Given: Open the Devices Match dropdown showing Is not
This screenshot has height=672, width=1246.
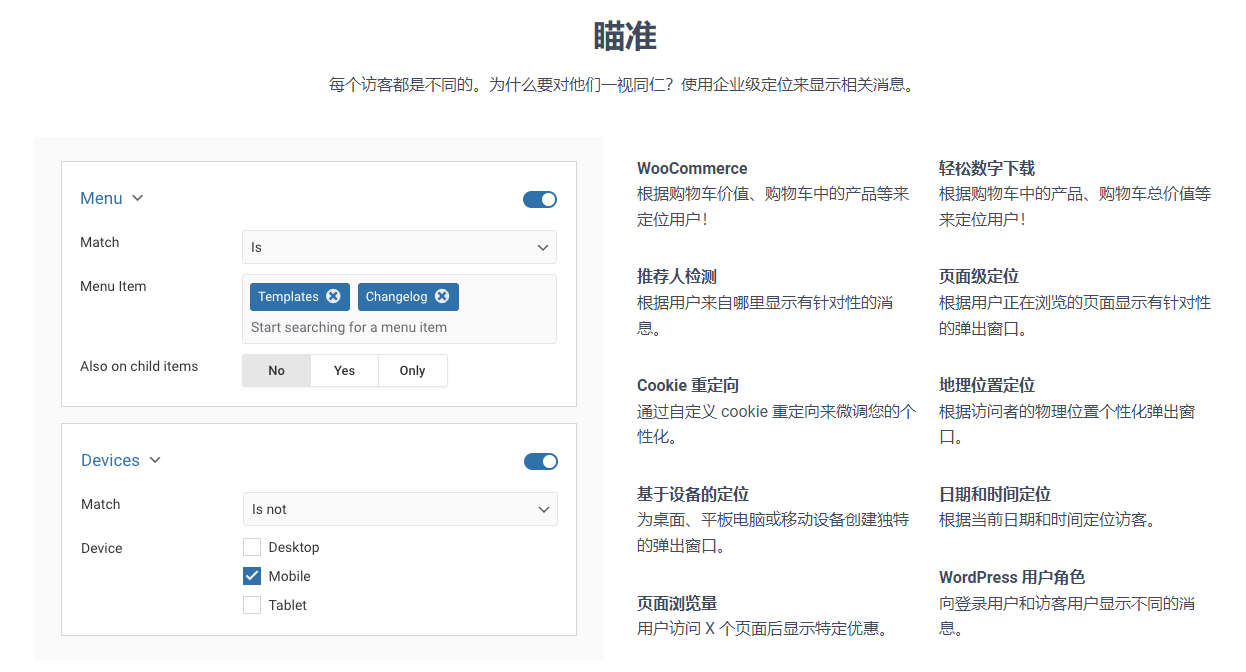Looking at the screenshot, I should click(x=400, y=509).
